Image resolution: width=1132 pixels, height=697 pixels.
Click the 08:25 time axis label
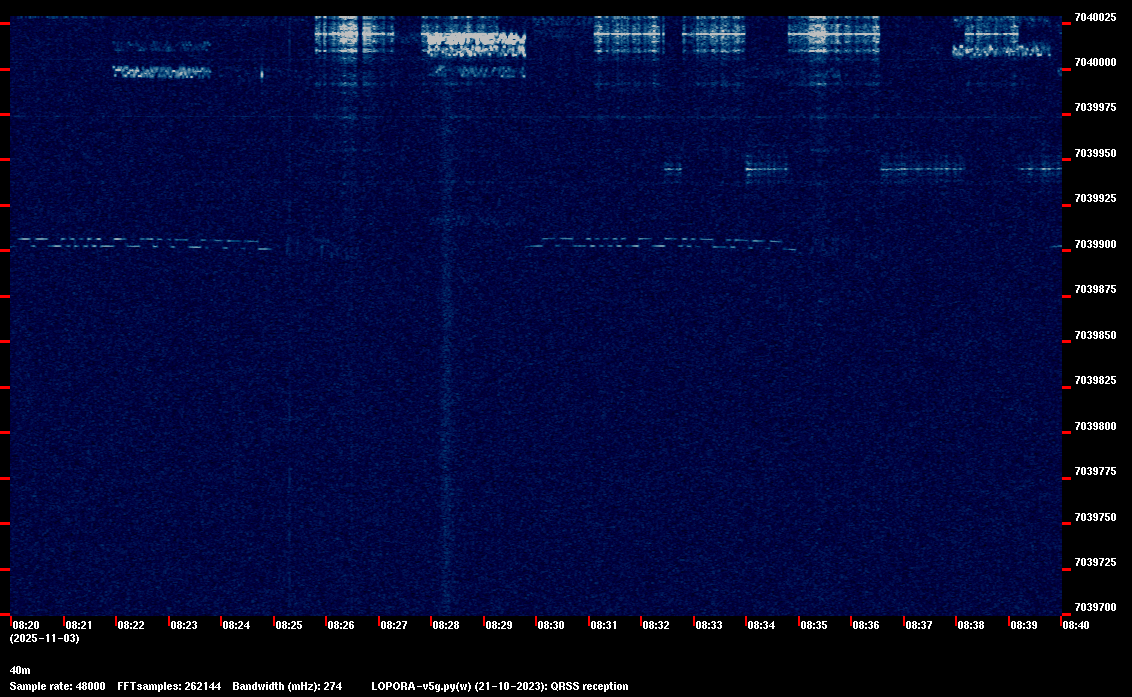289,625
